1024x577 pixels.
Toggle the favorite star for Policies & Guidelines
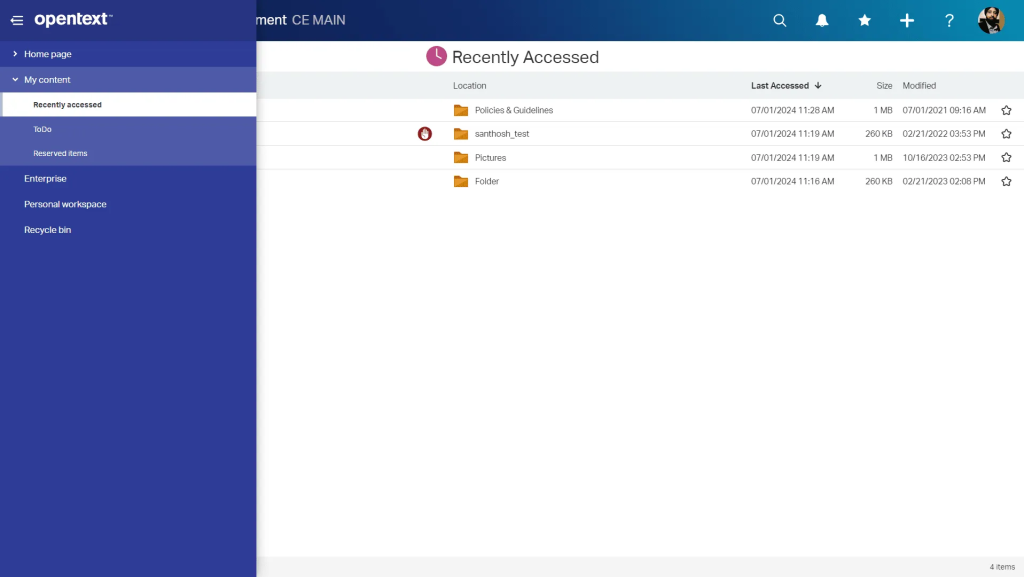(x=1006, y=110)
